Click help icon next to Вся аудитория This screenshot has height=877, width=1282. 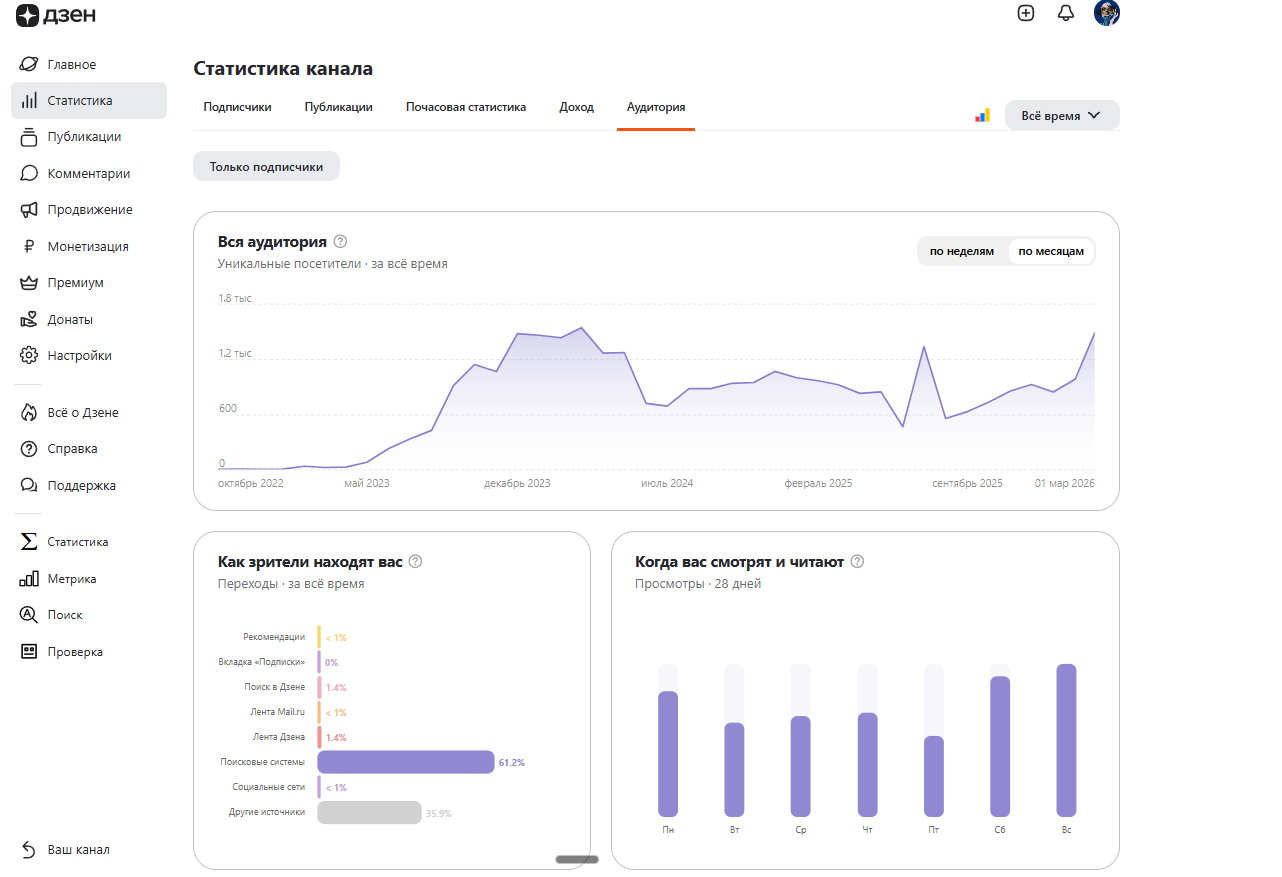(x=340, y=241)
